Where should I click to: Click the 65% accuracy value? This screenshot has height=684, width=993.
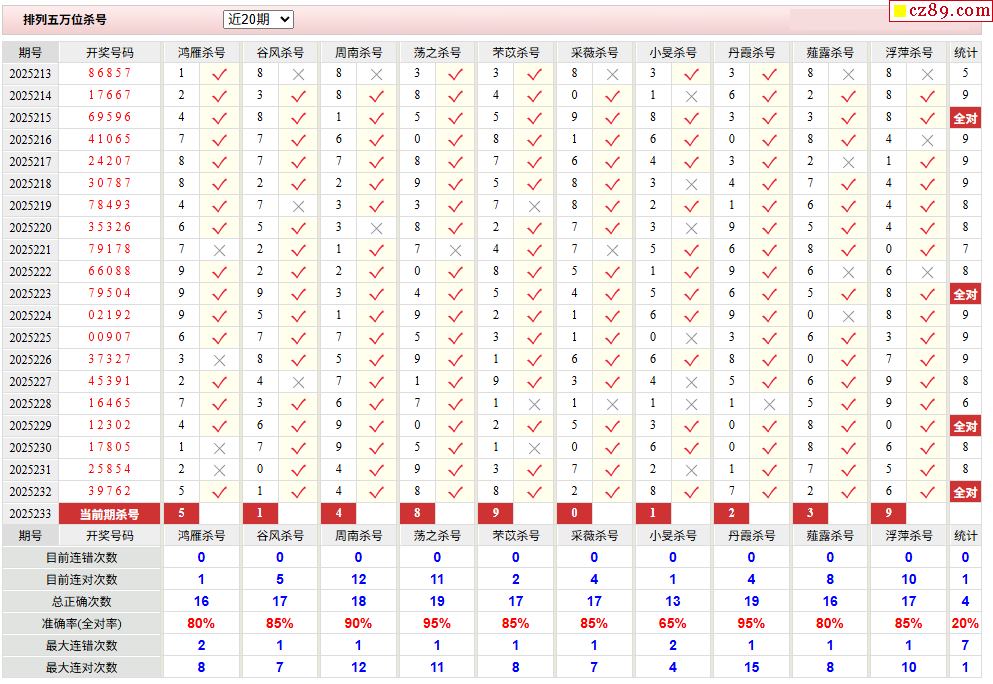click(x=673, y=623)
